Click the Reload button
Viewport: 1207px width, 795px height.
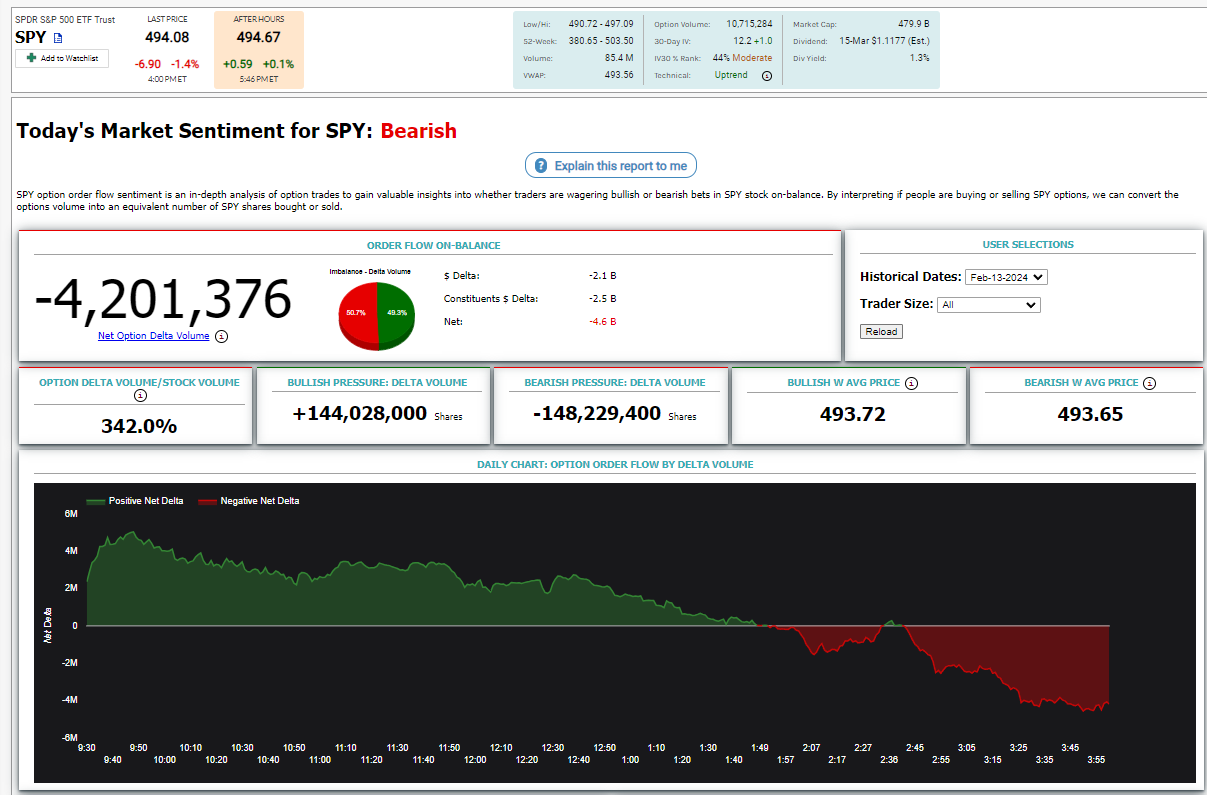(x=881, y=331)
